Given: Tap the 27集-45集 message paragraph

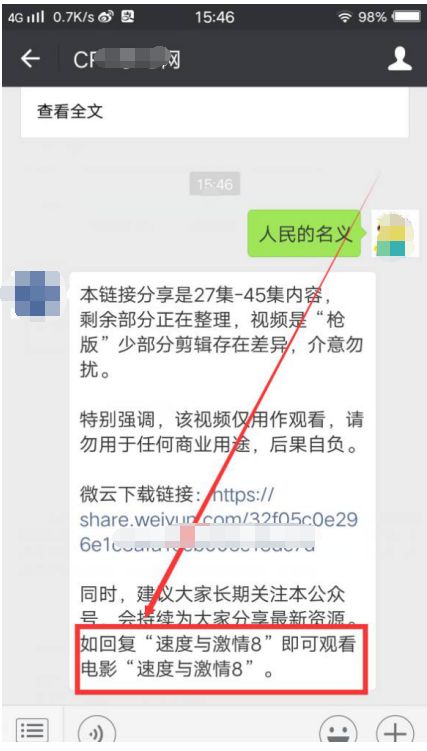Looking at the screenshot, I should (221, 331).
